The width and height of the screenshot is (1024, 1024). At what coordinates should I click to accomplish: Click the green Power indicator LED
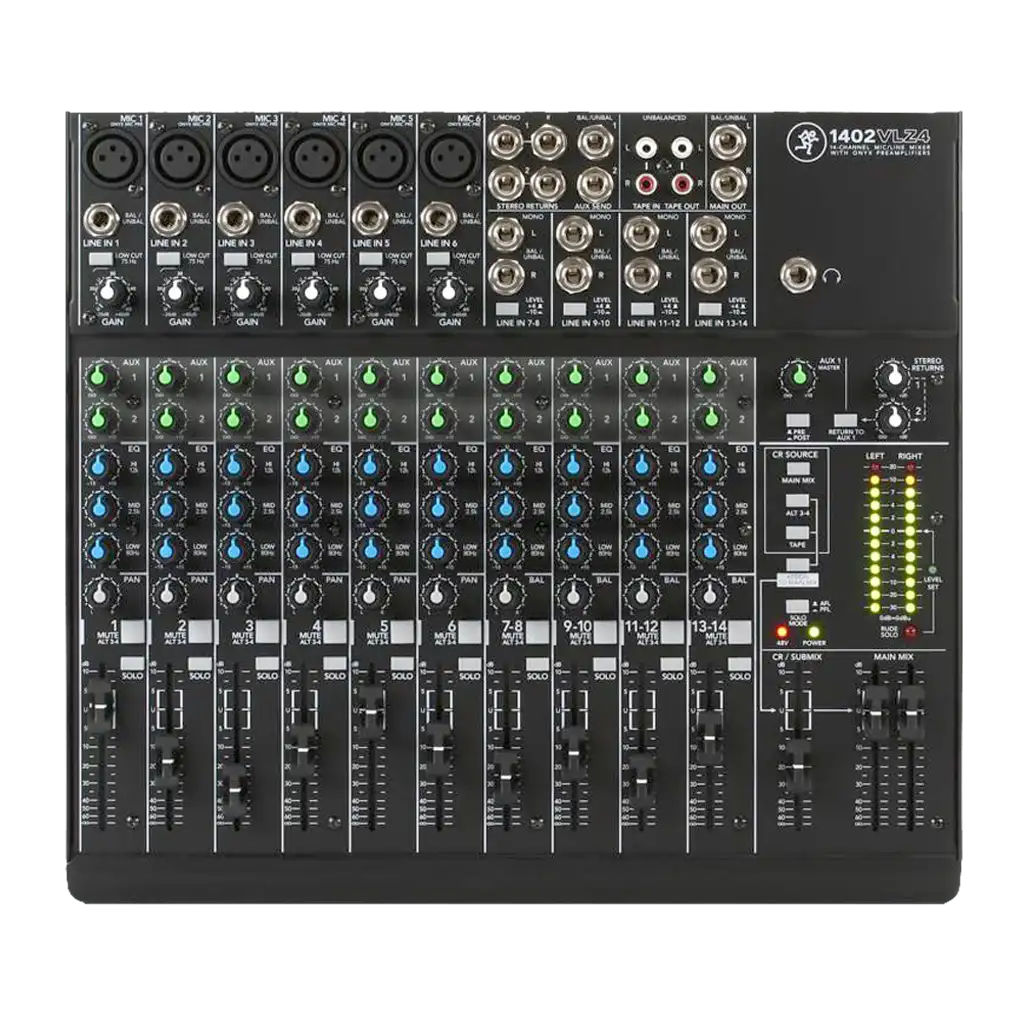coord(814,632)
